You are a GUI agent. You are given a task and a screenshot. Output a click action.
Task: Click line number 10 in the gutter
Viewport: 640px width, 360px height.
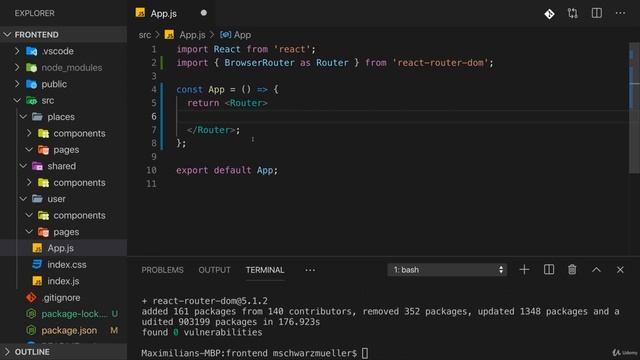[x=151, y=170]
